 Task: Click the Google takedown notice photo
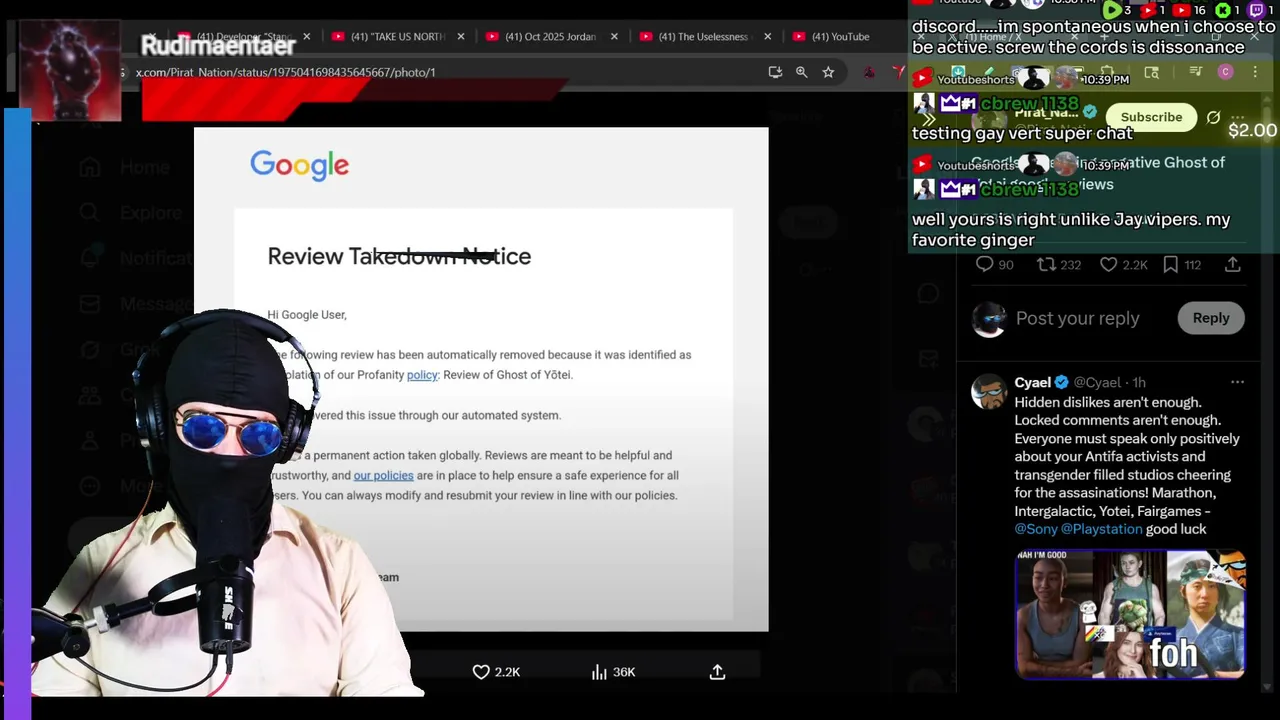pos(481,379)
